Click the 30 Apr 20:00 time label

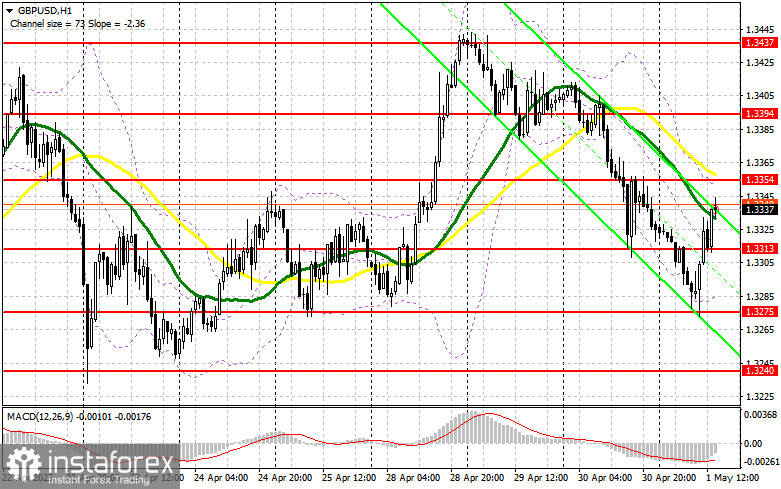[x=669, y=478]
